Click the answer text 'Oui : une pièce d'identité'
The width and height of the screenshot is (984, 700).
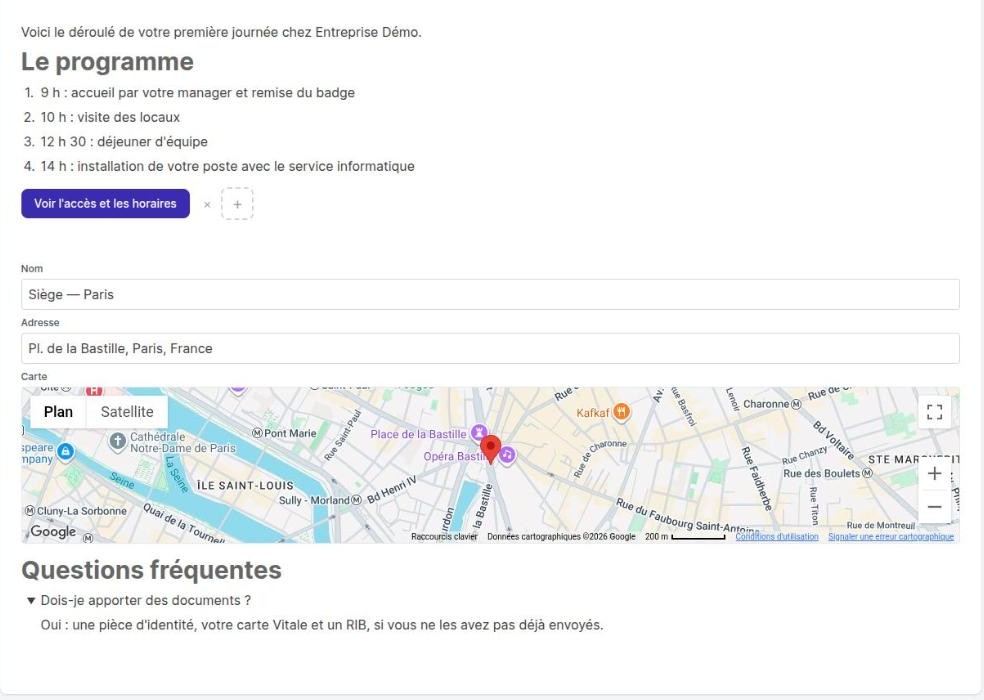pyautogui.click(x=322, y=625)
